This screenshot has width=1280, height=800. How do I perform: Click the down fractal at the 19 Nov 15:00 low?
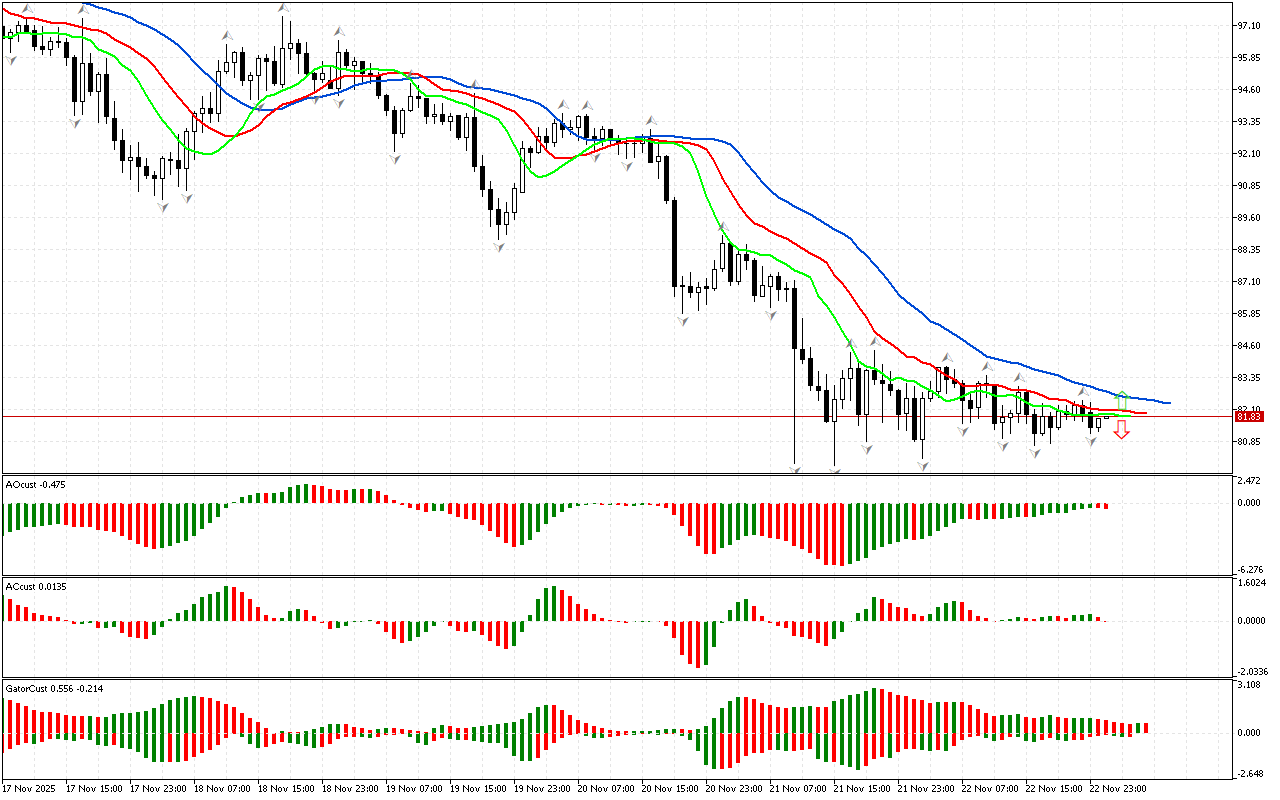click(498, 246)
